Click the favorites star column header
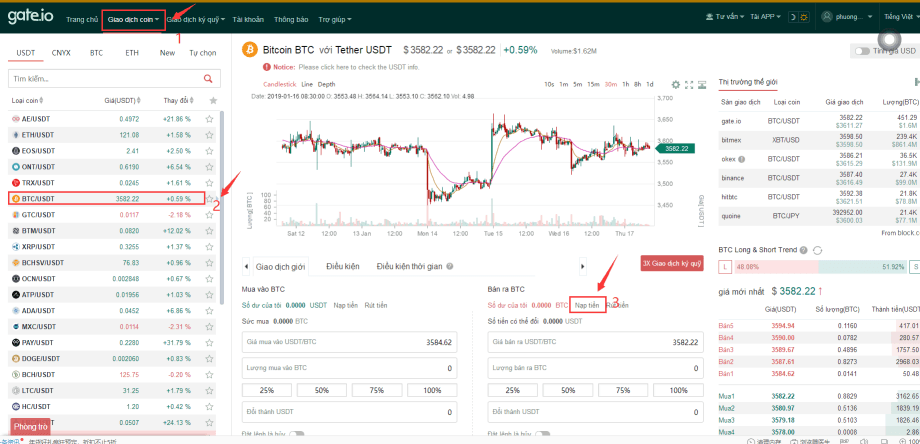This screenshot has width=920, height=444. click(x=213, y=101)
